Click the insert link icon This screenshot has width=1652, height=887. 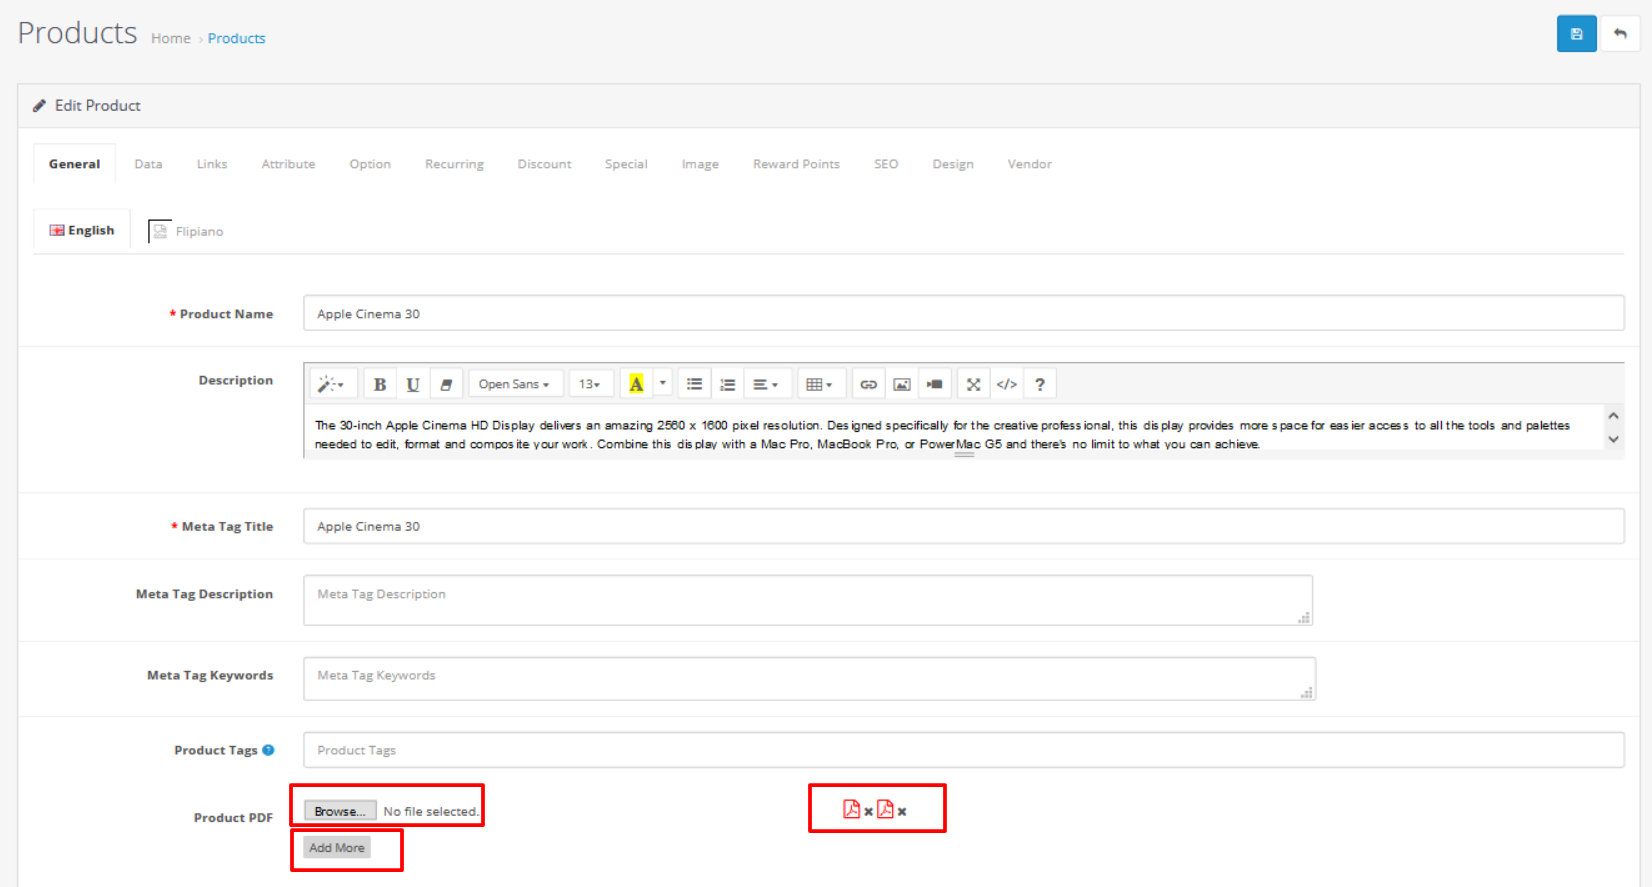tap(868, 384)
